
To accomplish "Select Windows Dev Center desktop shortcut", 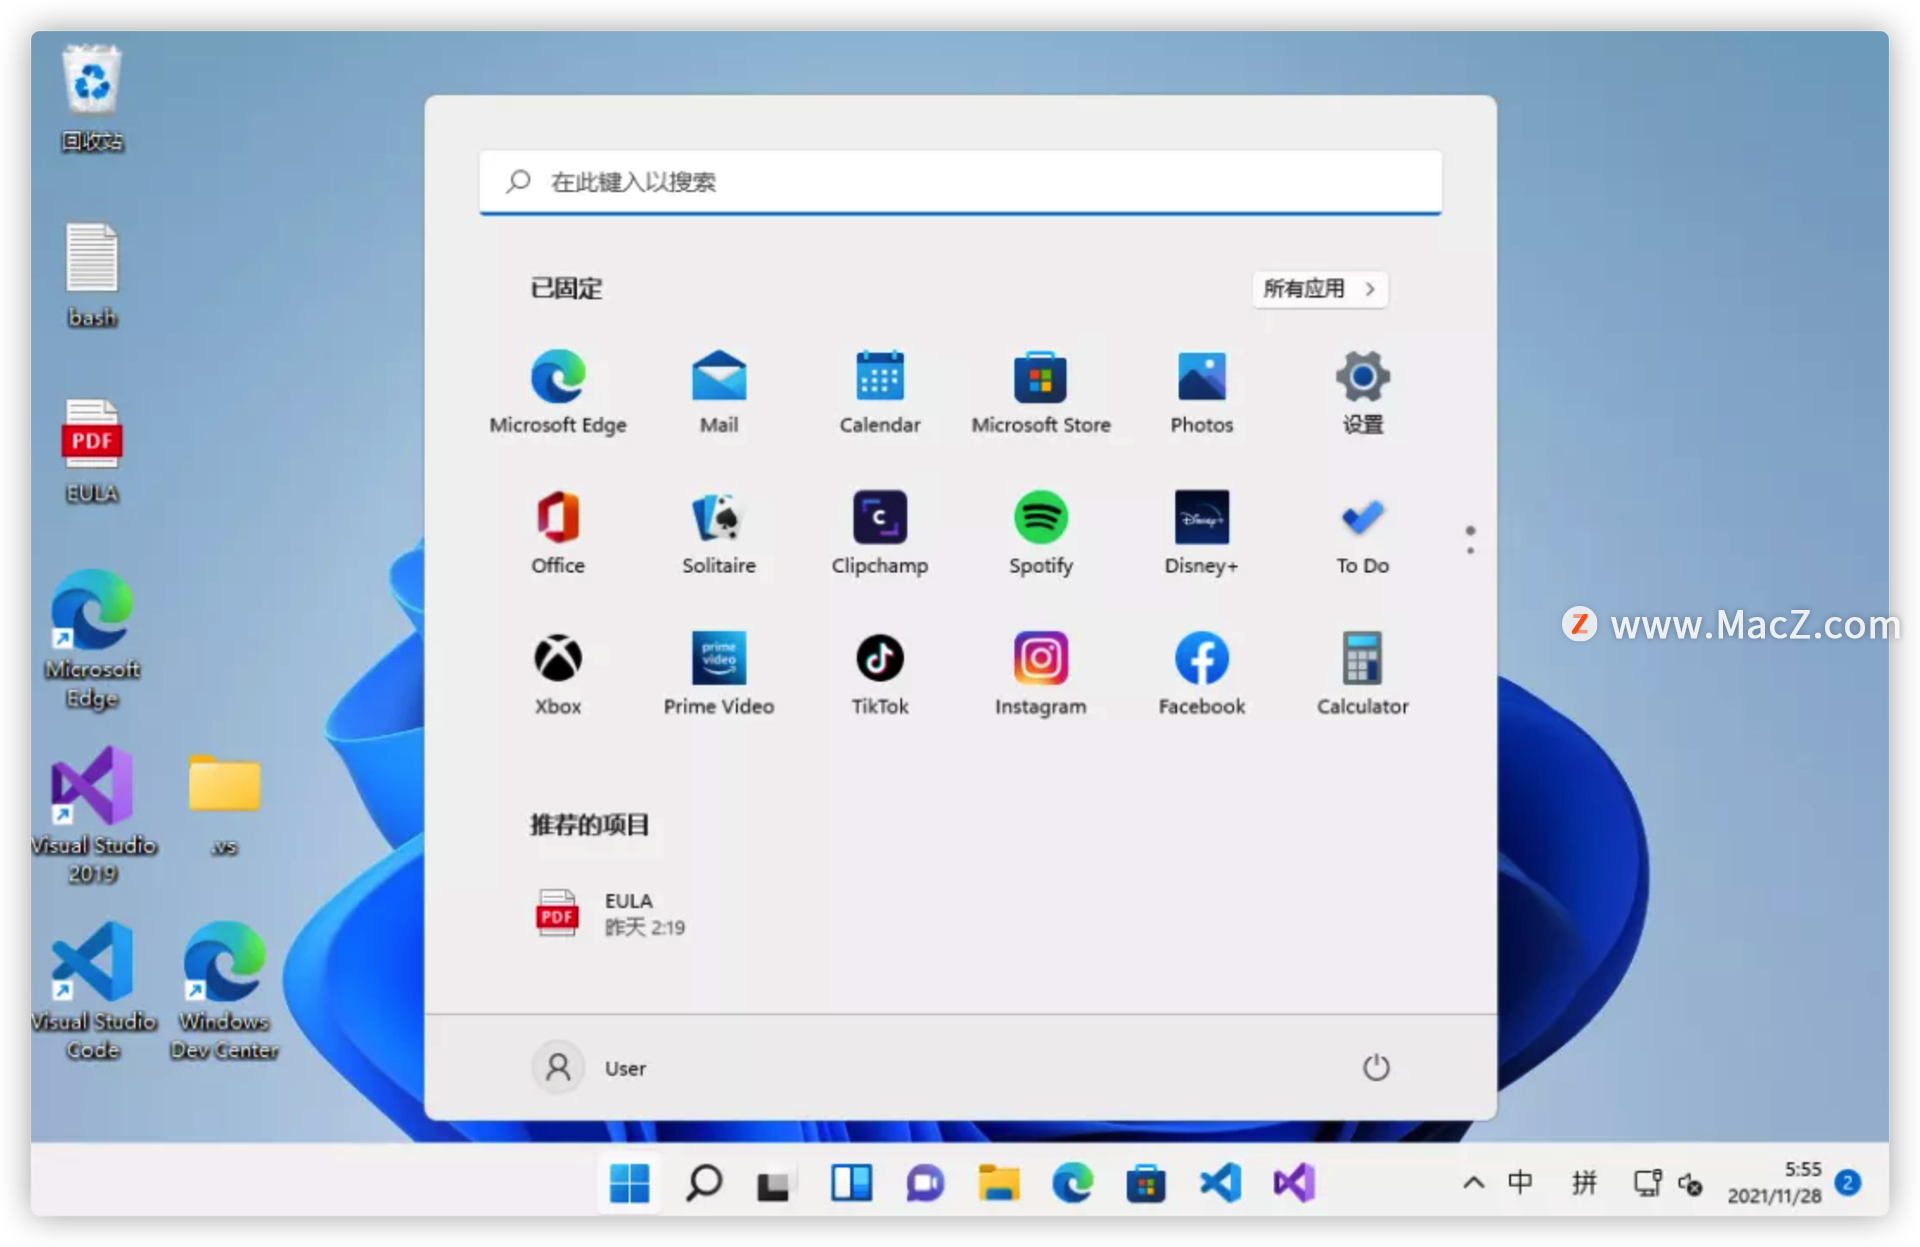I will tap(224, 991).
